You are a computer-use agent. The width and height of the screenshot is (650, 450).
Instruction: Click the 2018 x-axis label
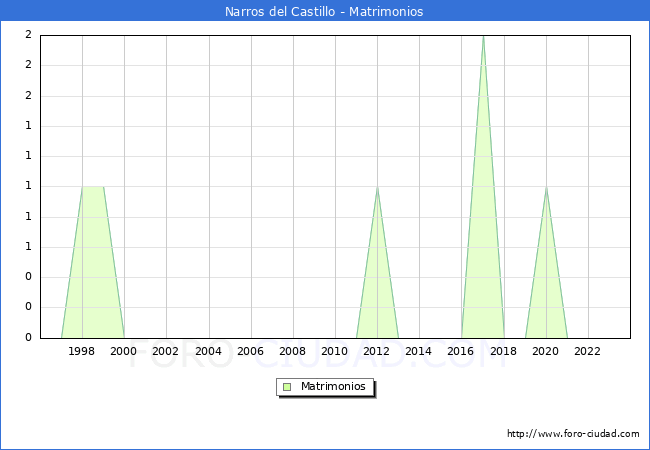click(x=504, y=351)
